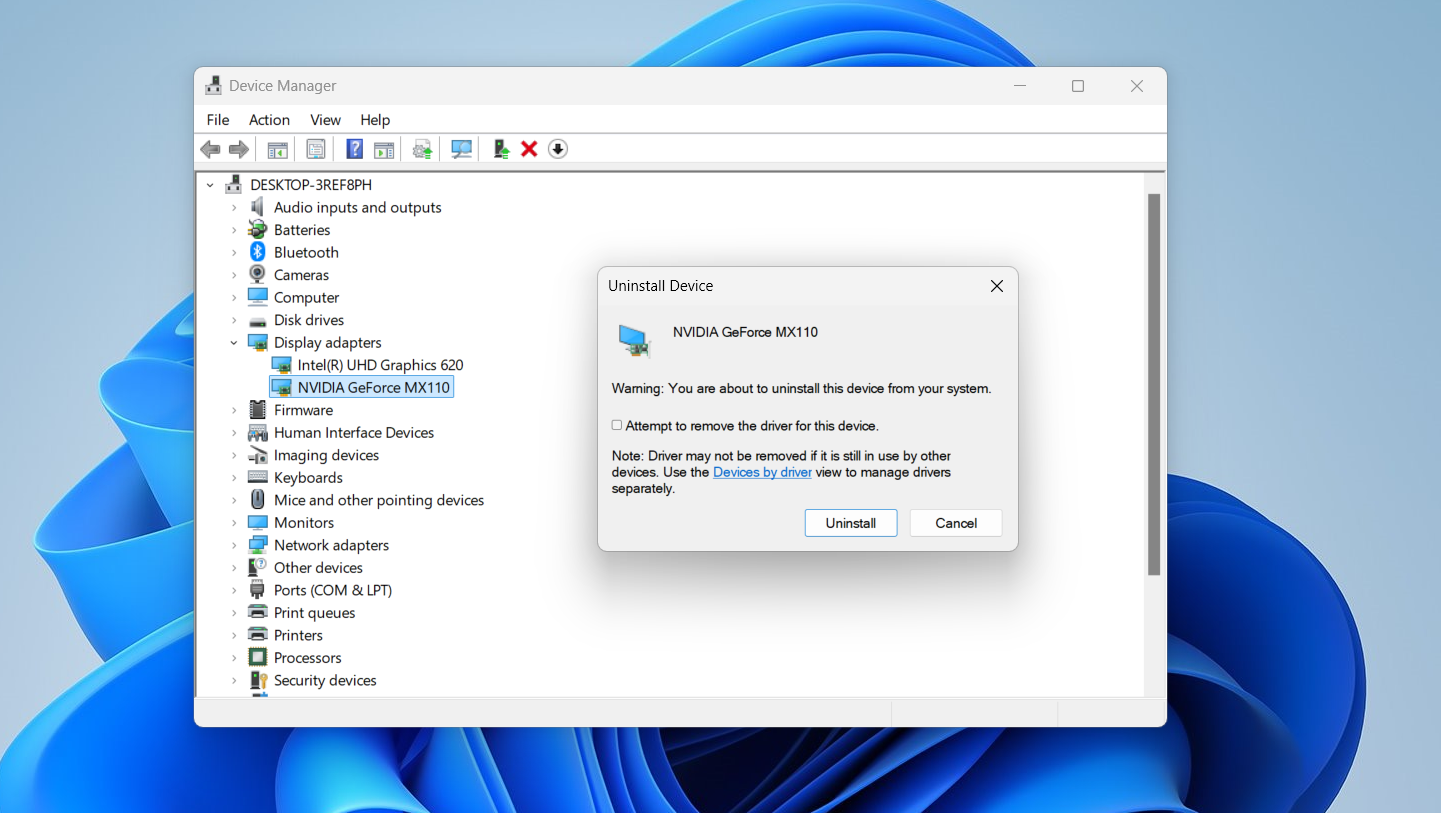Click the Printers icon in the tree
1441x813 pixels.
click(258, 635)
